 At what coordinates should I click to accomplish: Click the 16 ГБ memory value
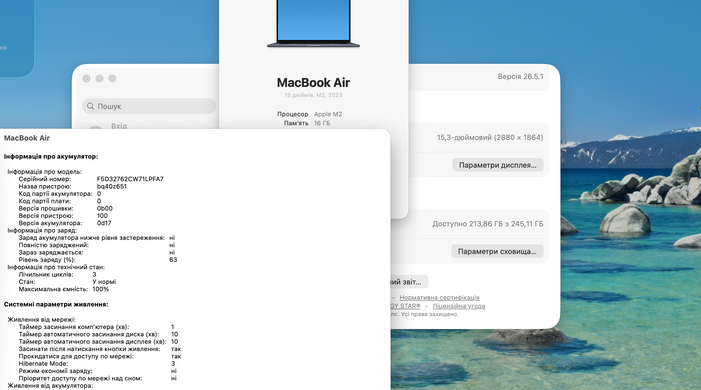click(322, 123)
